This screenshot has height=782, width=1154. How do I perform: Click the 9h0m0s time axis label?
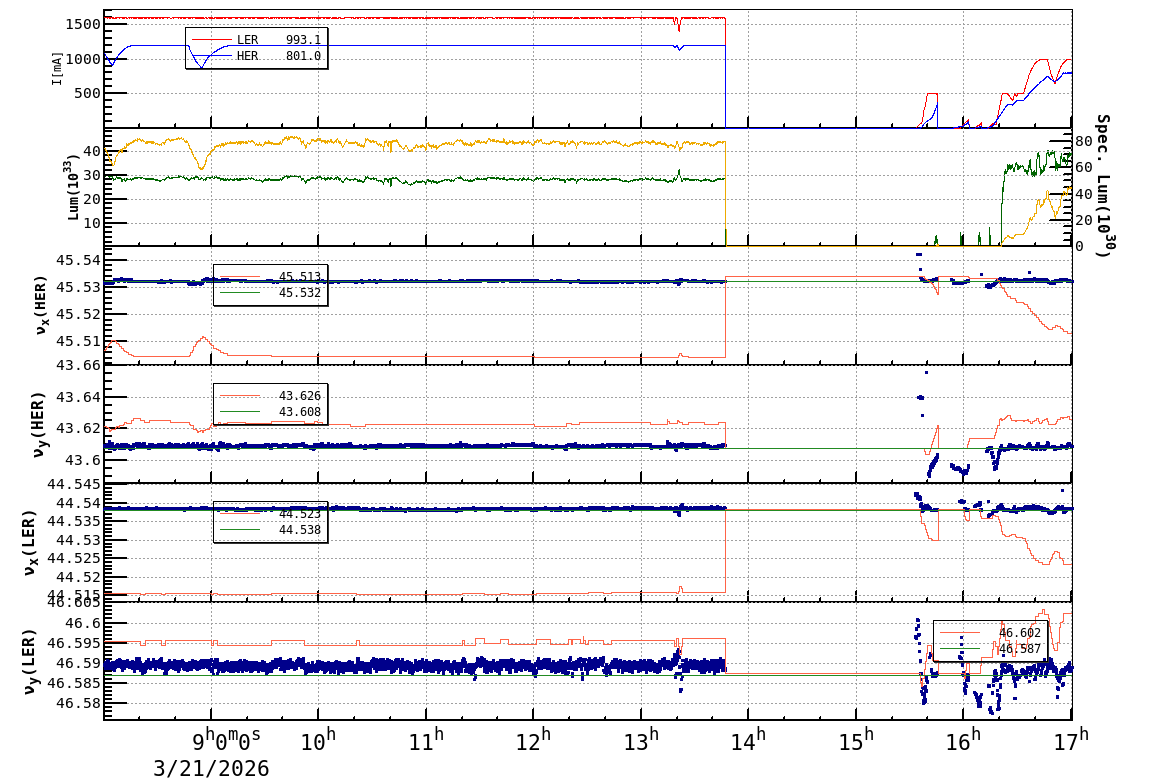[x=226, y=739]
